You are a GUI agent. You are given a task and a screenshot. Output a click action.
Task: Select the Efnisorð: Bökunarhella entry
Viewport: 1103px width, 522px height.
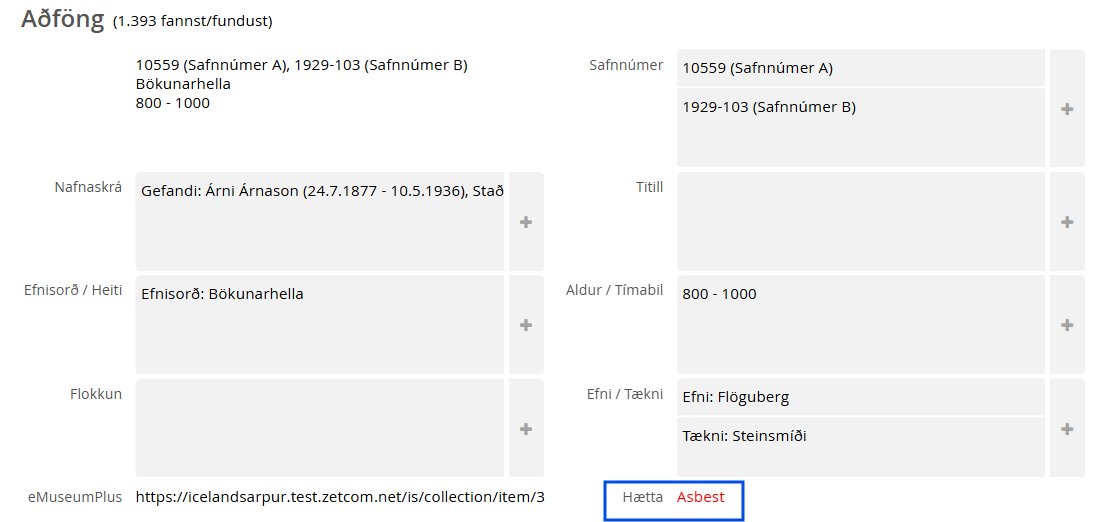tap(222, 294)
